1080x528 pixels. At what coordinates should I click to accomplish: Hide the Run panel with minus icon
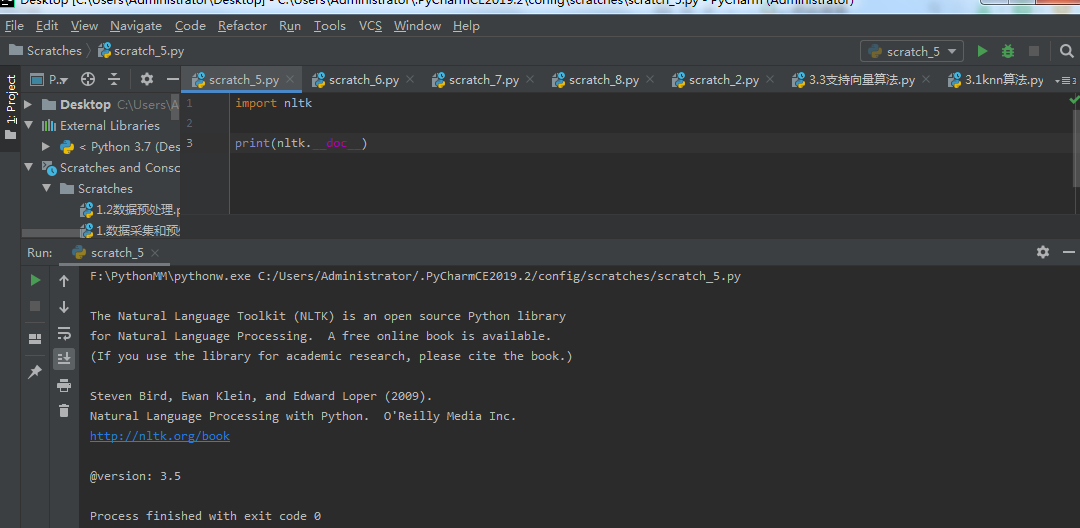coord(1068,252)
